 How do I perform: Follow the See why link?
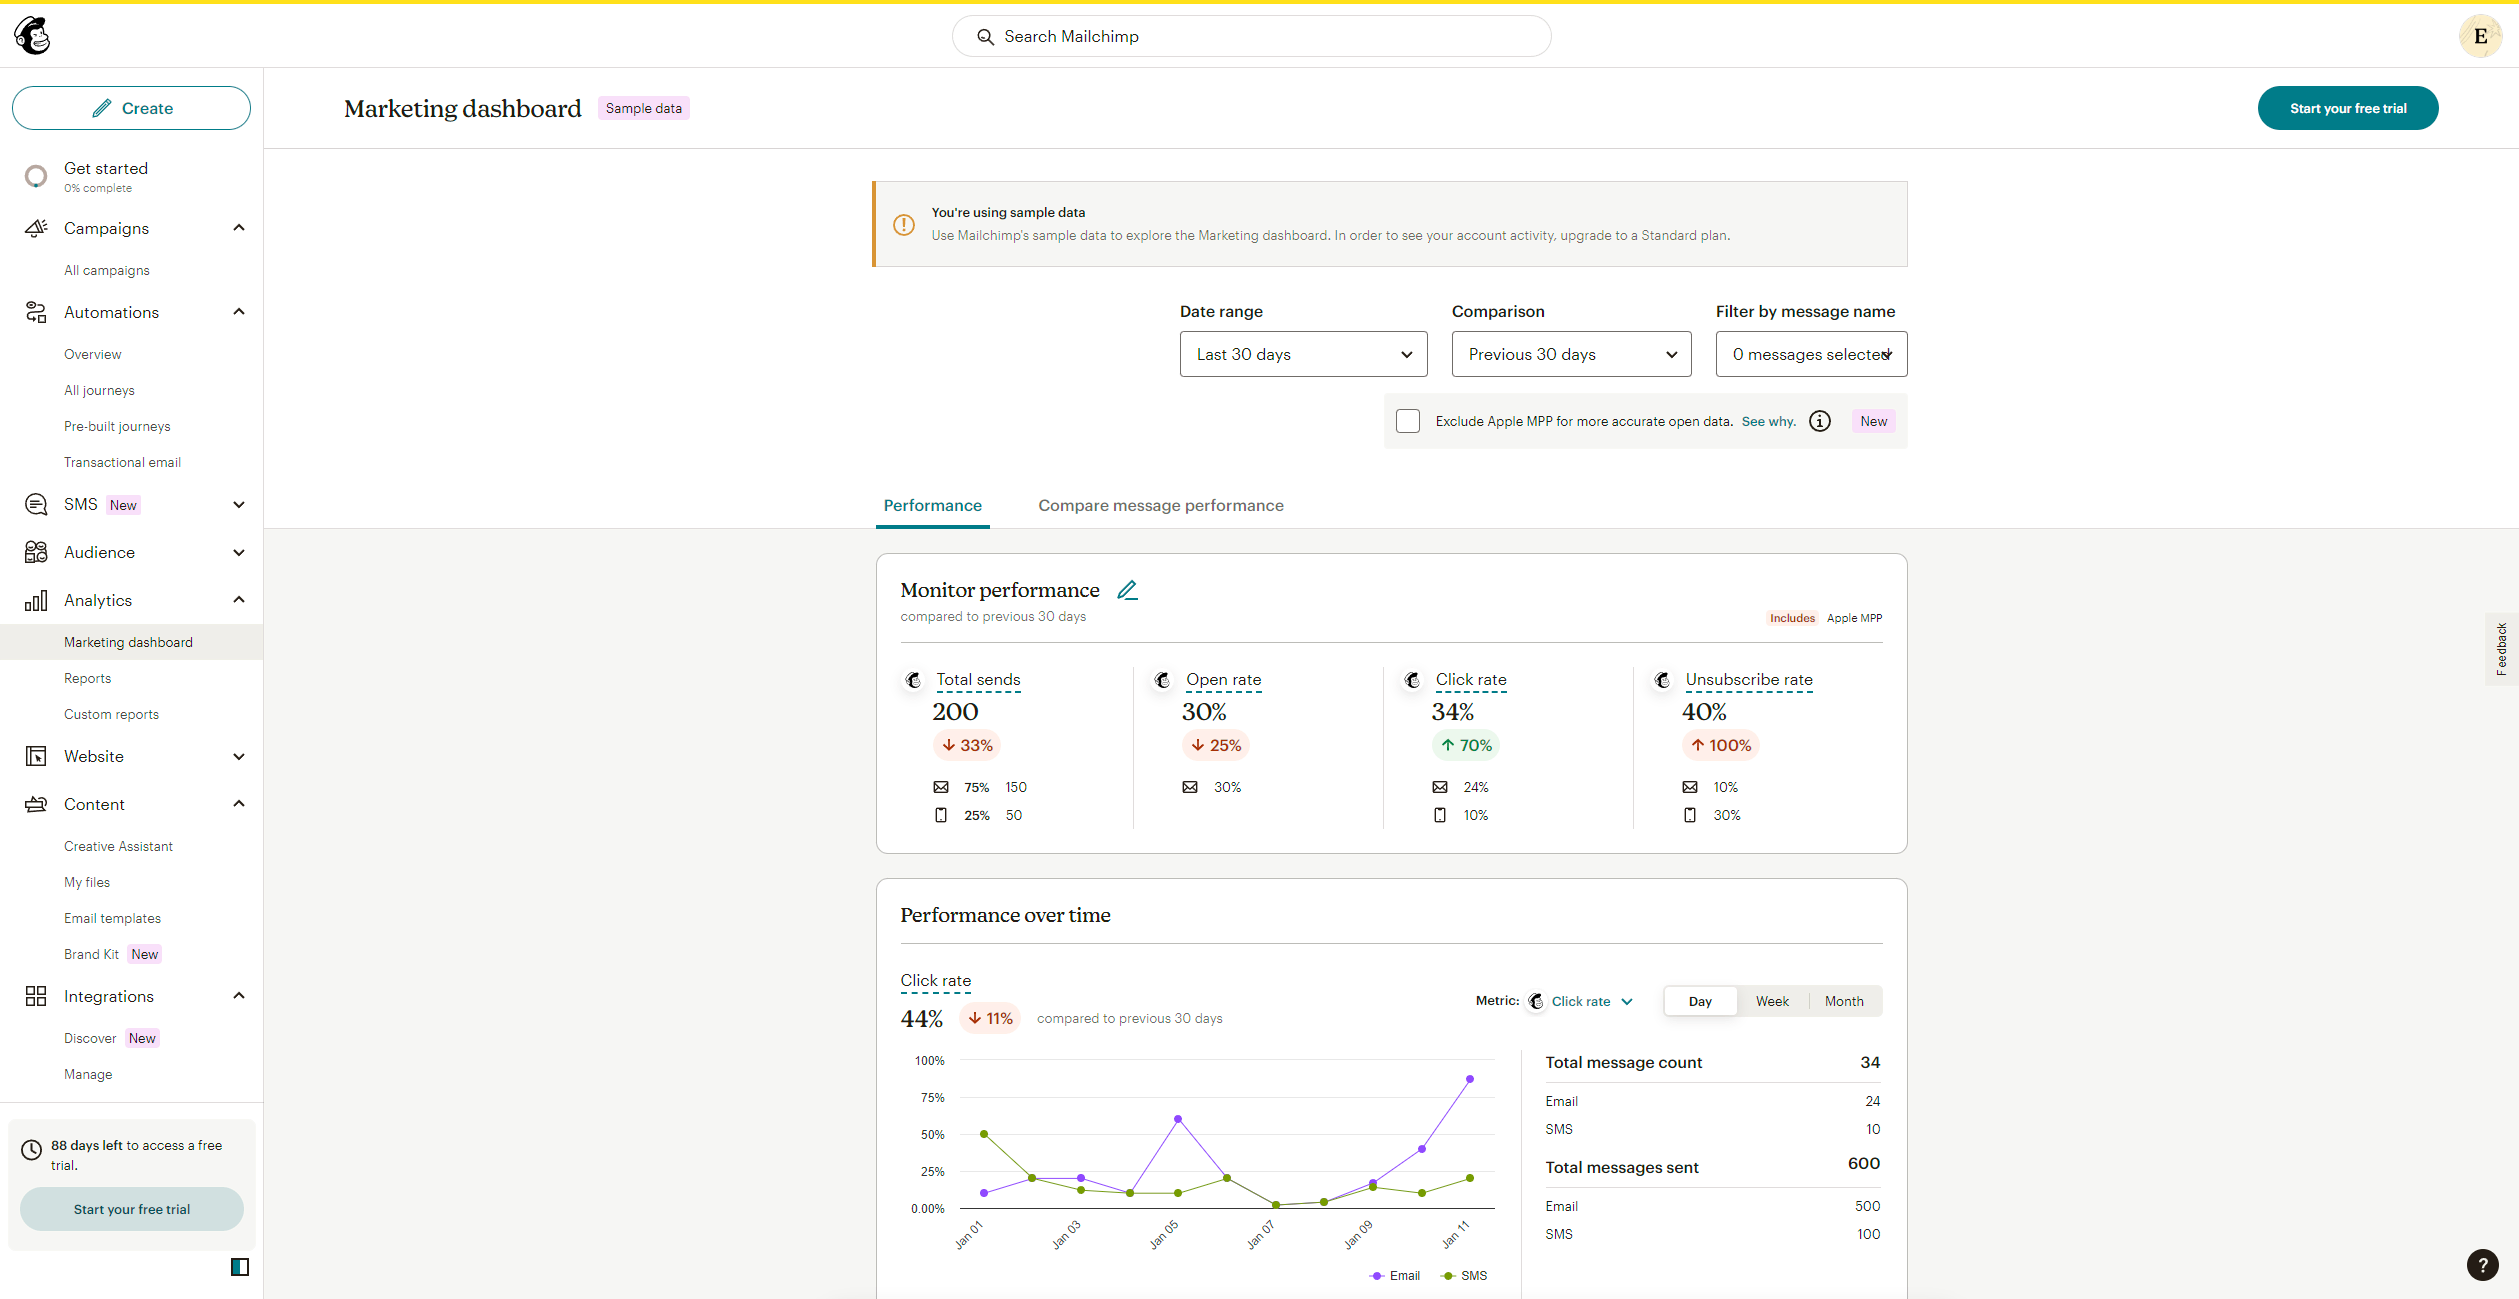pyautogui.click(x=1768, y=421)
